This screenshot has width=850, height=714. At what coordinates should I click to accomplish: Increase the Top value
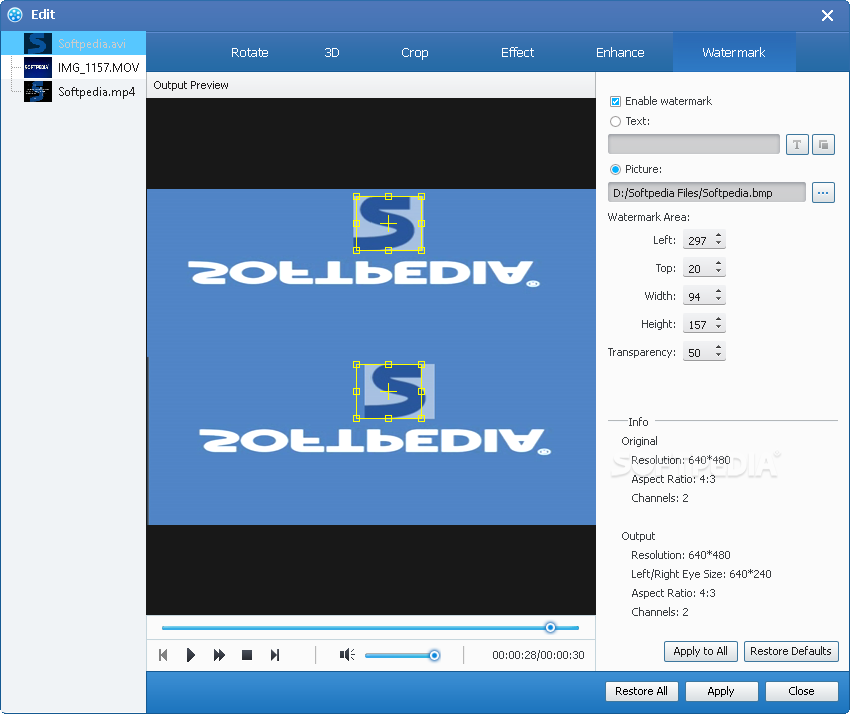coord(718,264)
